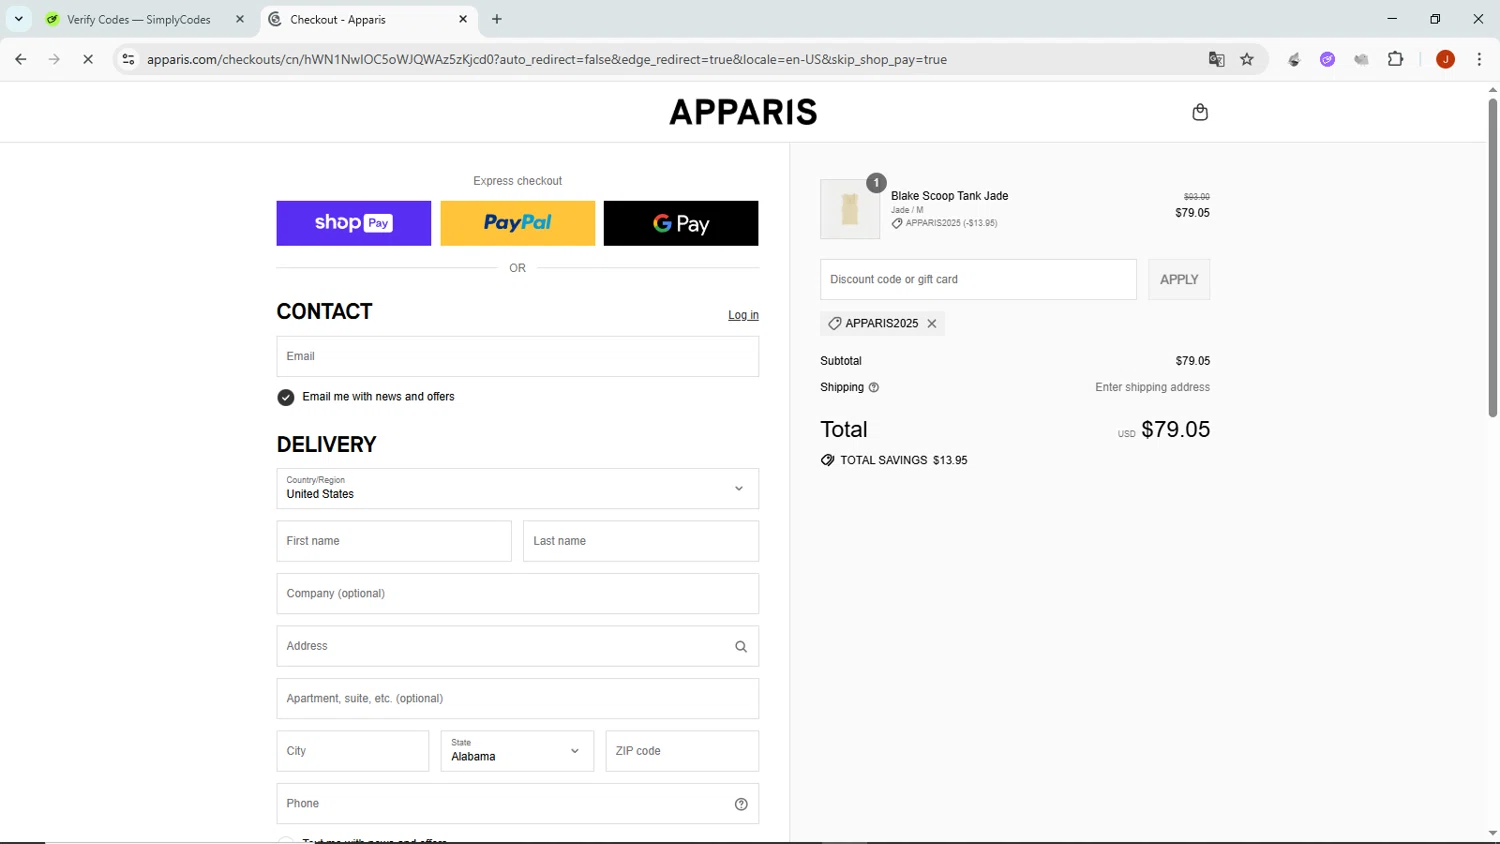
Task: Open the tab search dropdown arrow
Action: pos(18,19)
